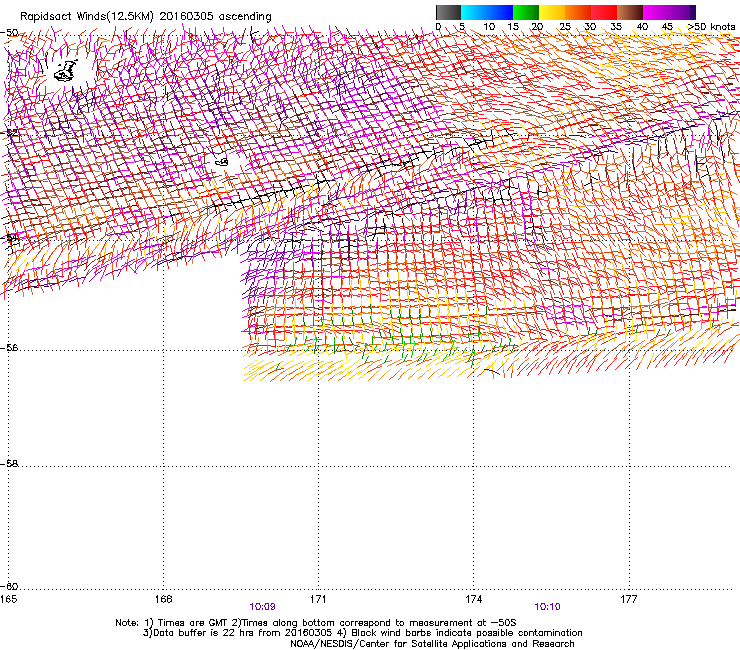Click the '165' longitude axis label
The image size is (740, 650).
(x=8, y=599)
